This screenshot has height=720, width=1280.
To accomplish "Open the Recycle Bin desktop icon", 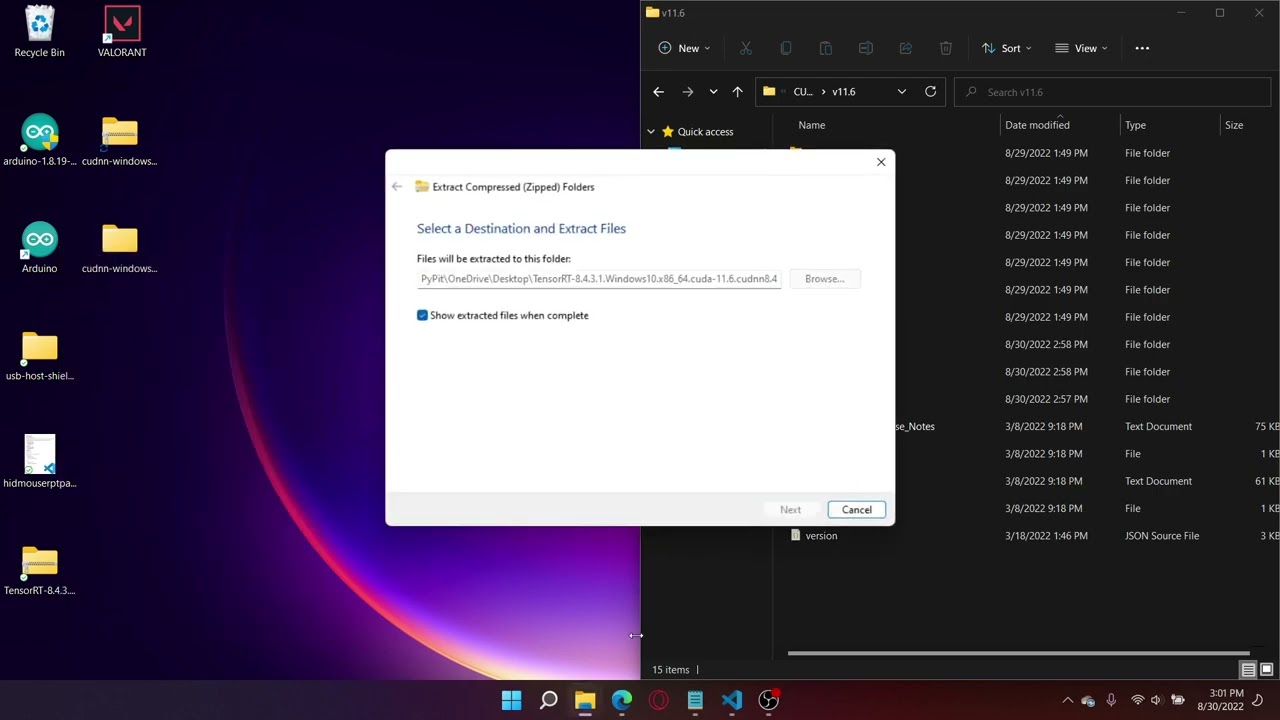I will [x=39, y=32].
